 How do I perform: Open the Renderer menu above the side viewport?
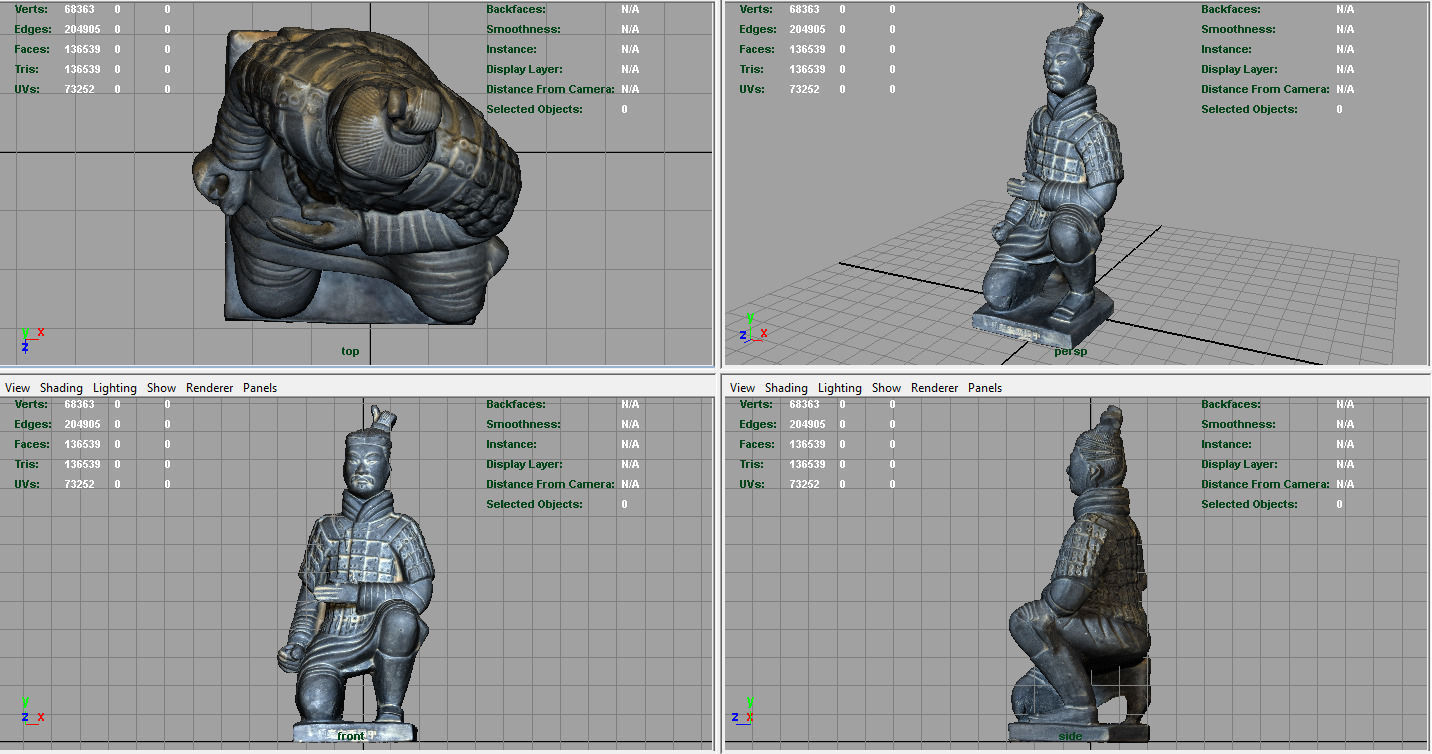pos(935,388)
